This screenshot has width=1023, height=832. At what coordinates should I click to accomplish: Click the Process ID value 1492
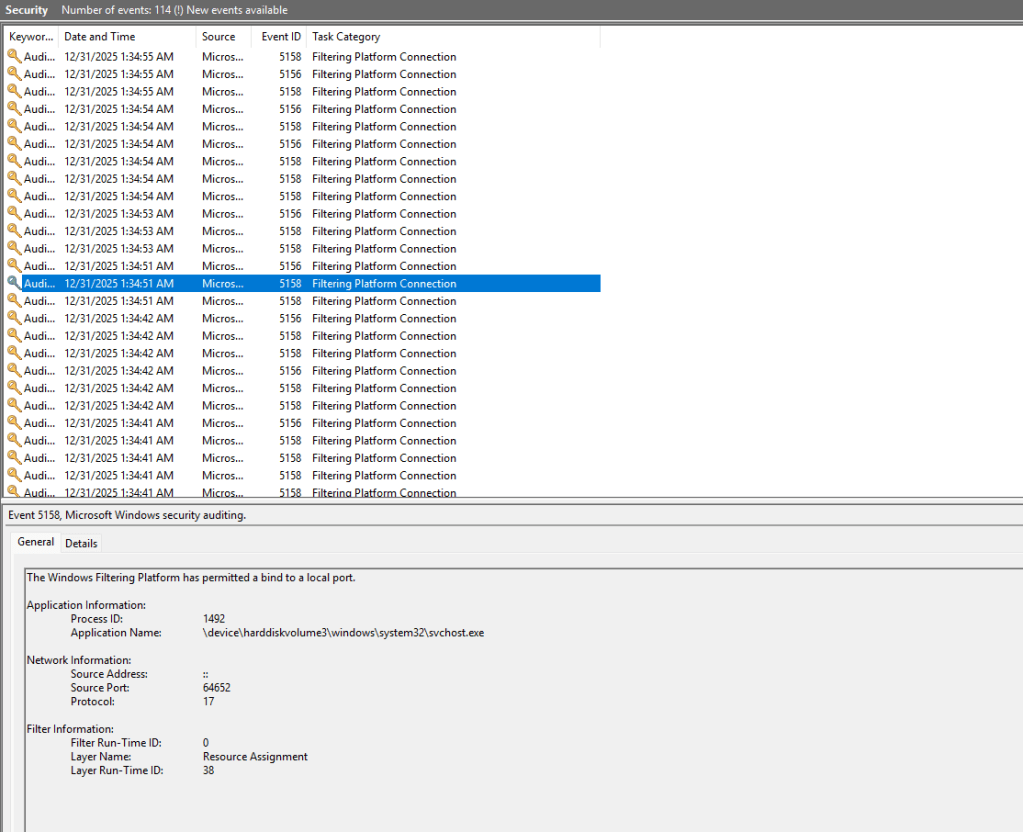point(214,619)
